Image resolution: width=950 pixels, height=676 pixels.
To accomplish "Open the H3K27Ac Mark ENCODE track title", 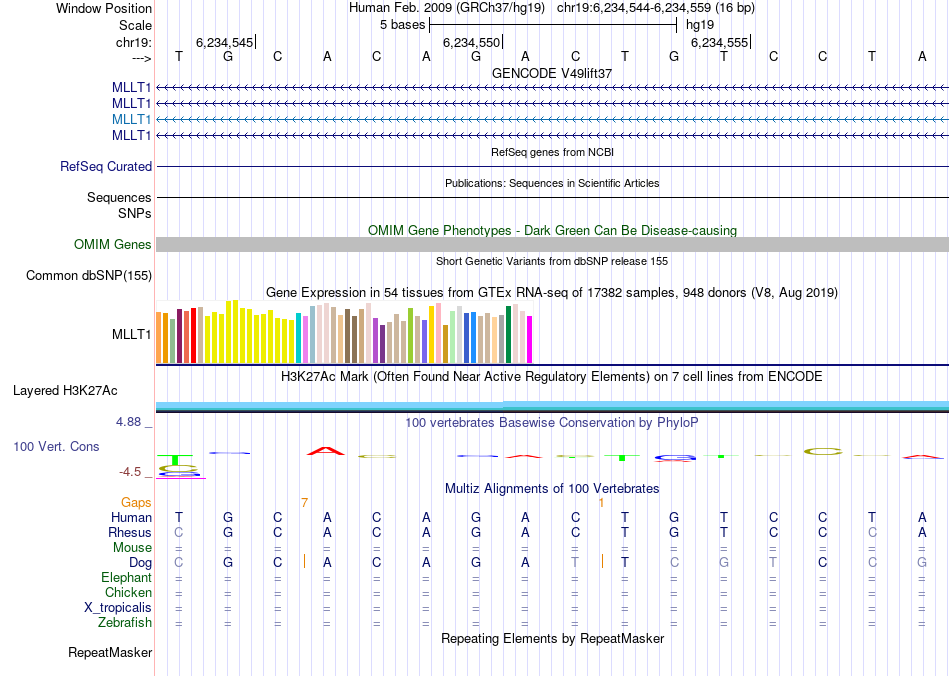I will click(552, 377).
